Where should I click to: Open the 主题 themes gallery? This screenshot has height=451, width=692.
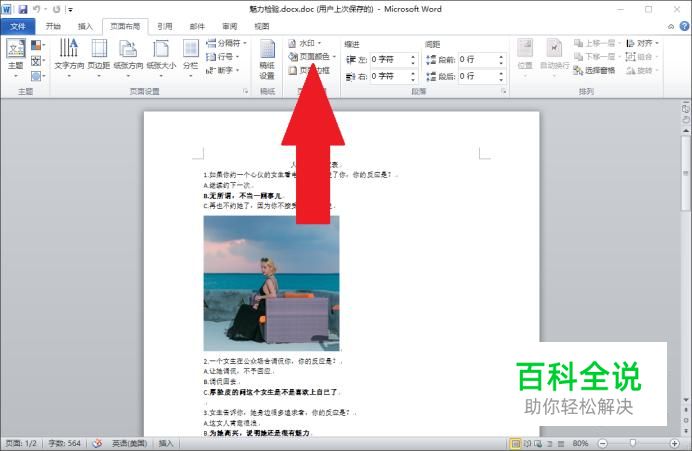click(x=16, y=58)
